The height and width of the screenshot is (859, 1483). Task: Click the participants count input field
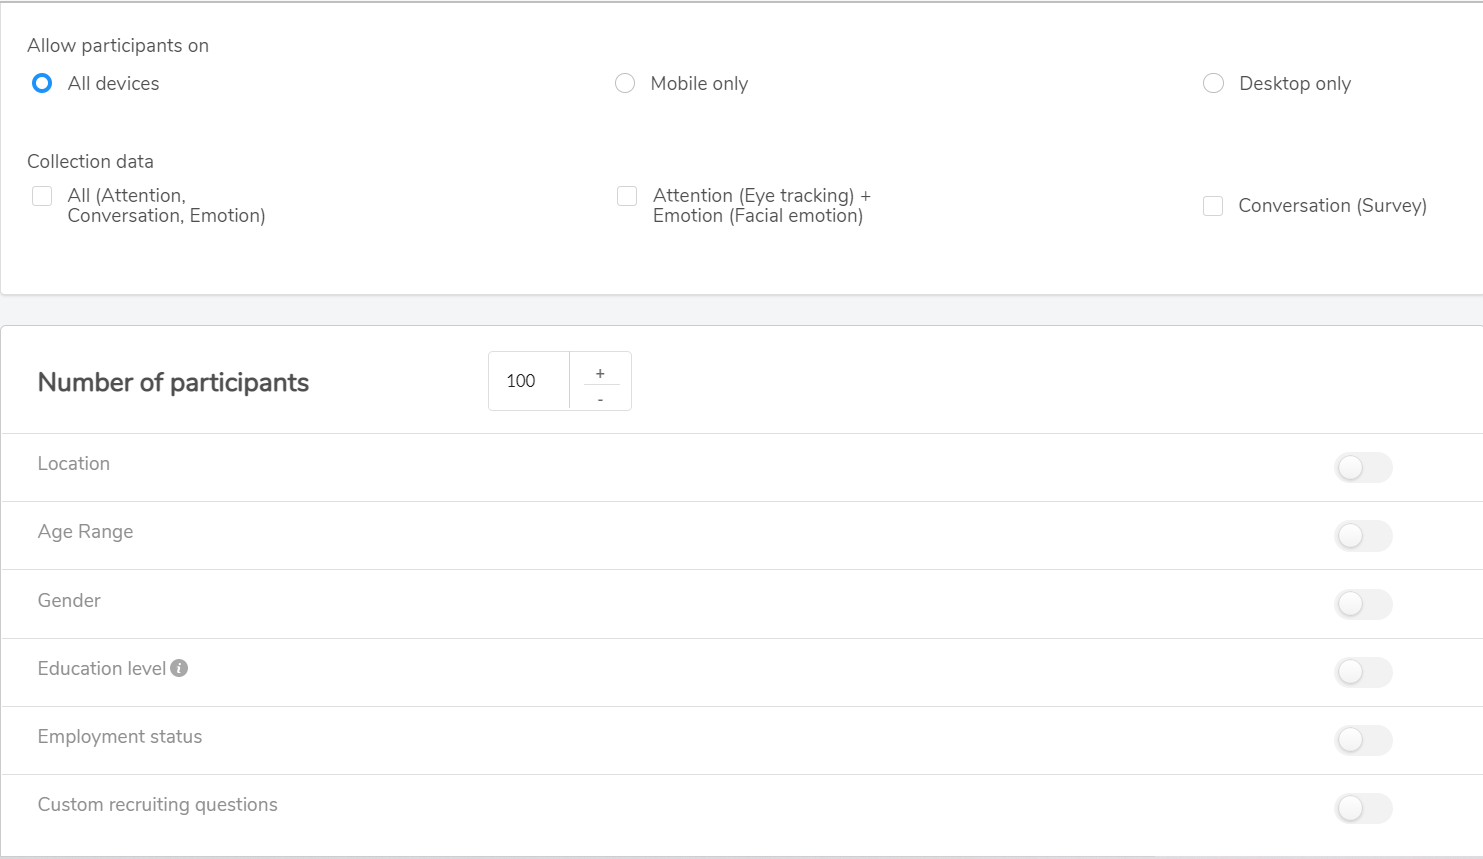[x=527, y=381]
